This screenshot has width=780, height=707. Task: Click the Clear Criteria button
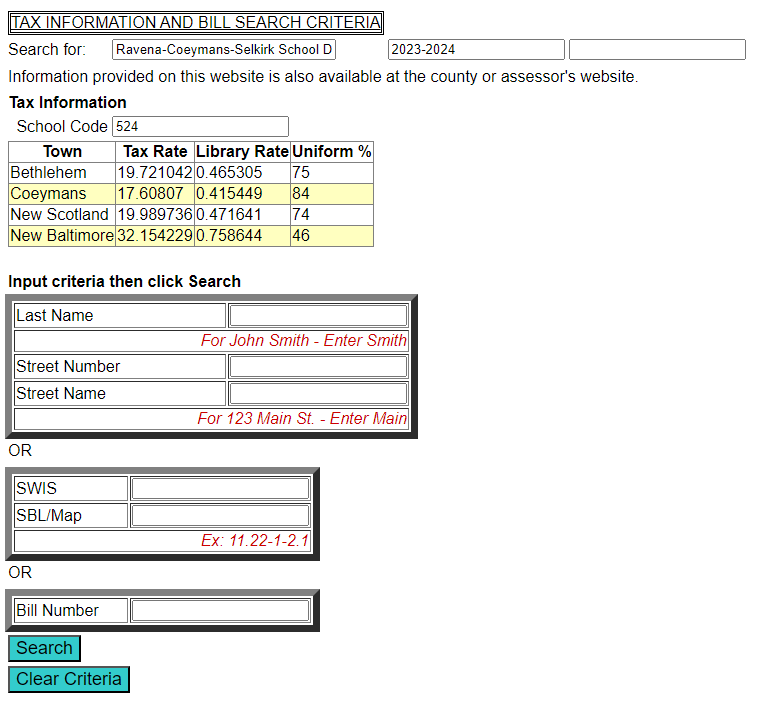[x=69, y=679]
